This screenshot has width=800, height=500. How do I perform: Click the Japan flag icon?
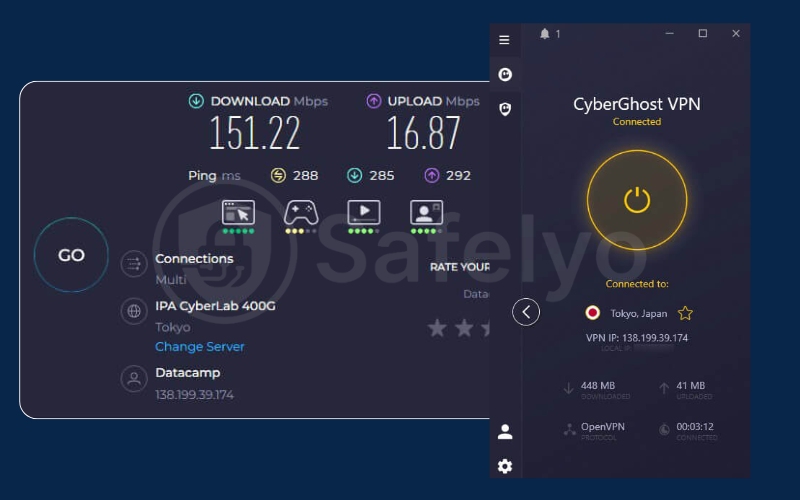[592, 313]
